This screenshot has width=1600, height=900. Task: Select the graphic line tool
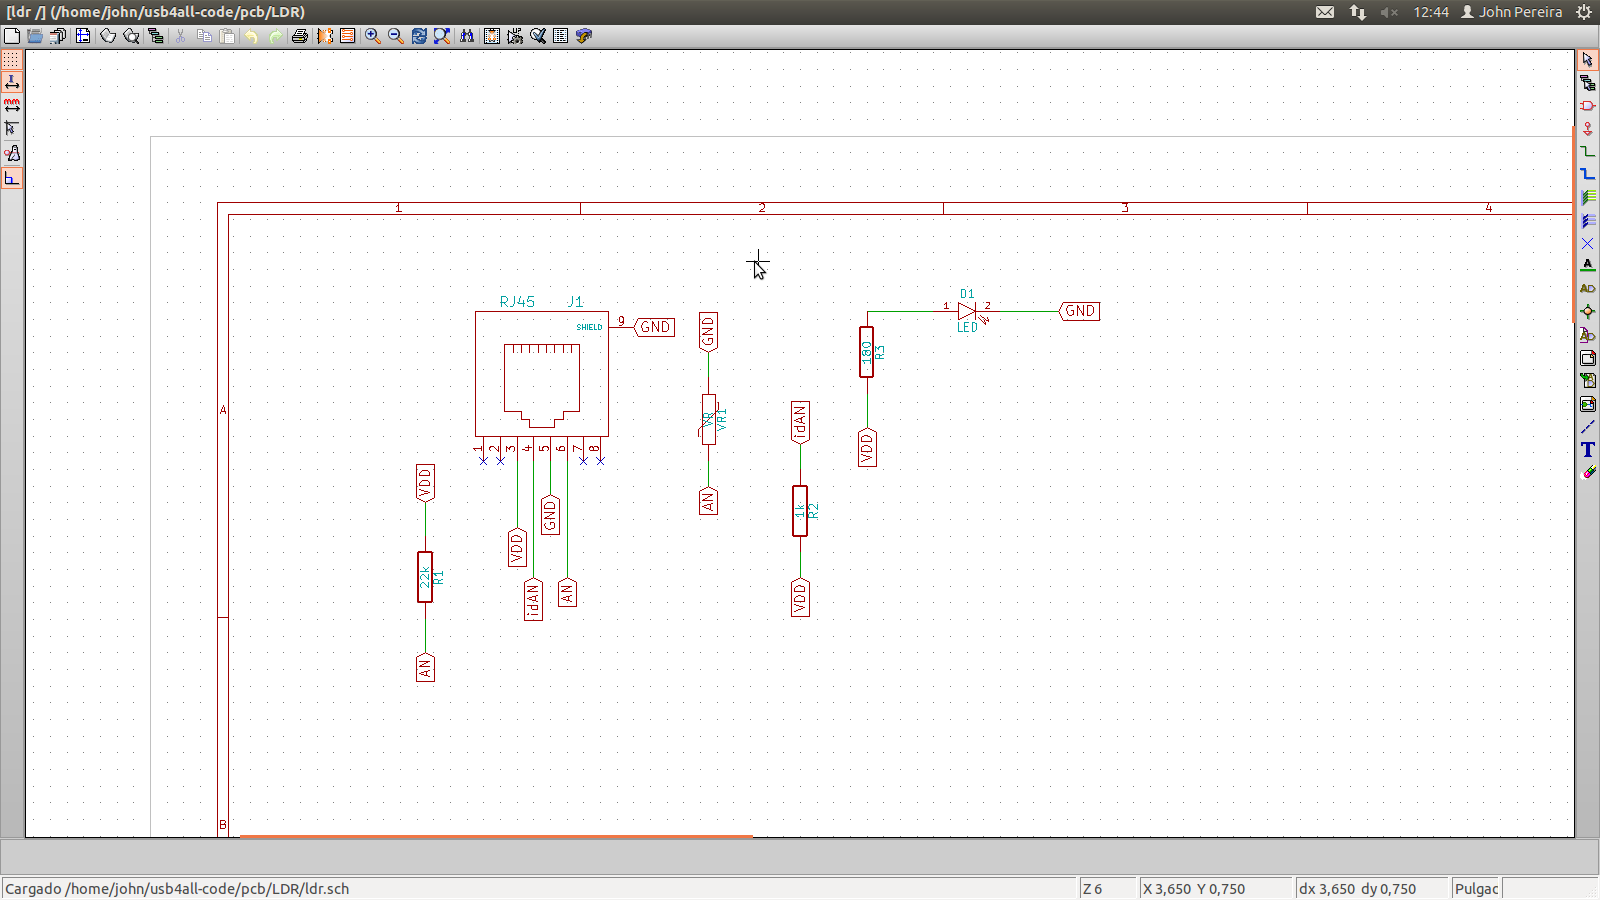1588,427
